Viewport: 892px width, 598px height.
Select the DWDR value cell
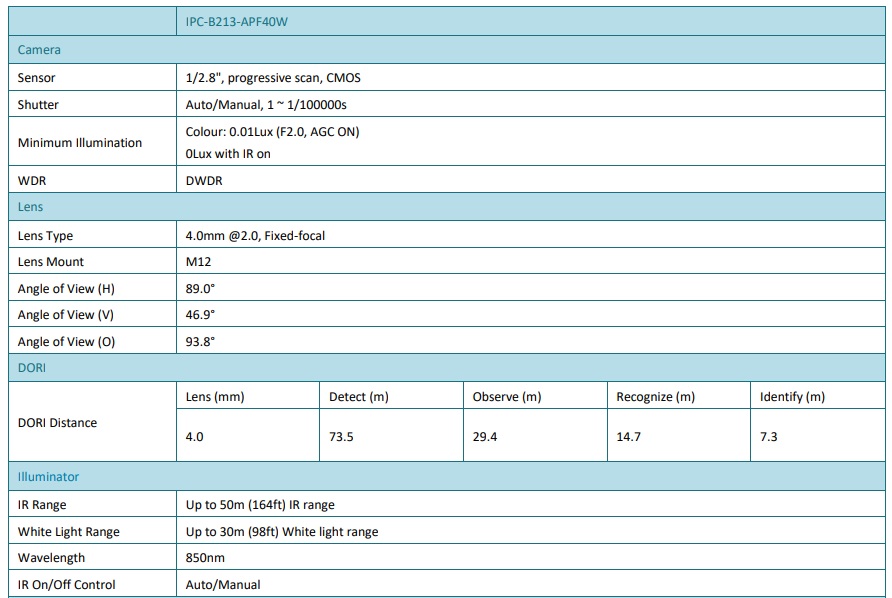pos(204,181)
